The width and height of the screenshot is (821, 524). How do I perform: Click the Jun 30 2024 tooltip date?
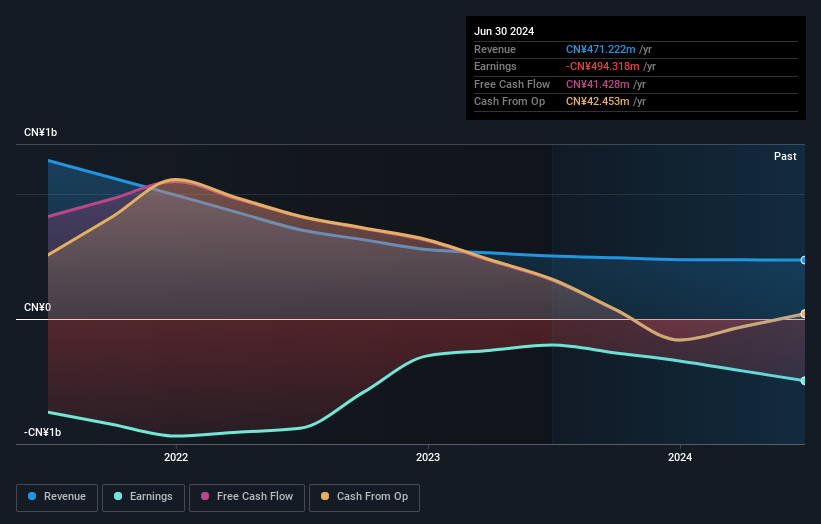504,31
